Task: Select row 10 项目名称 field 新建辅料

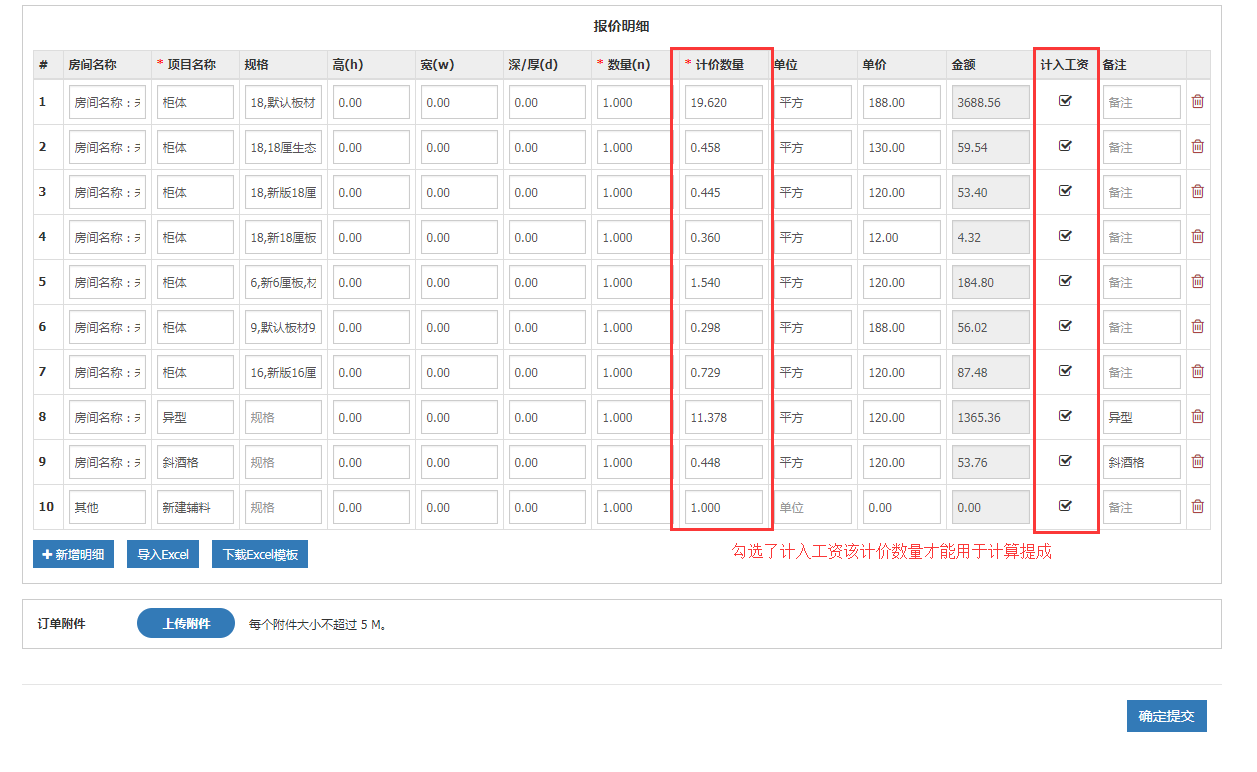Action: (195, 507)
